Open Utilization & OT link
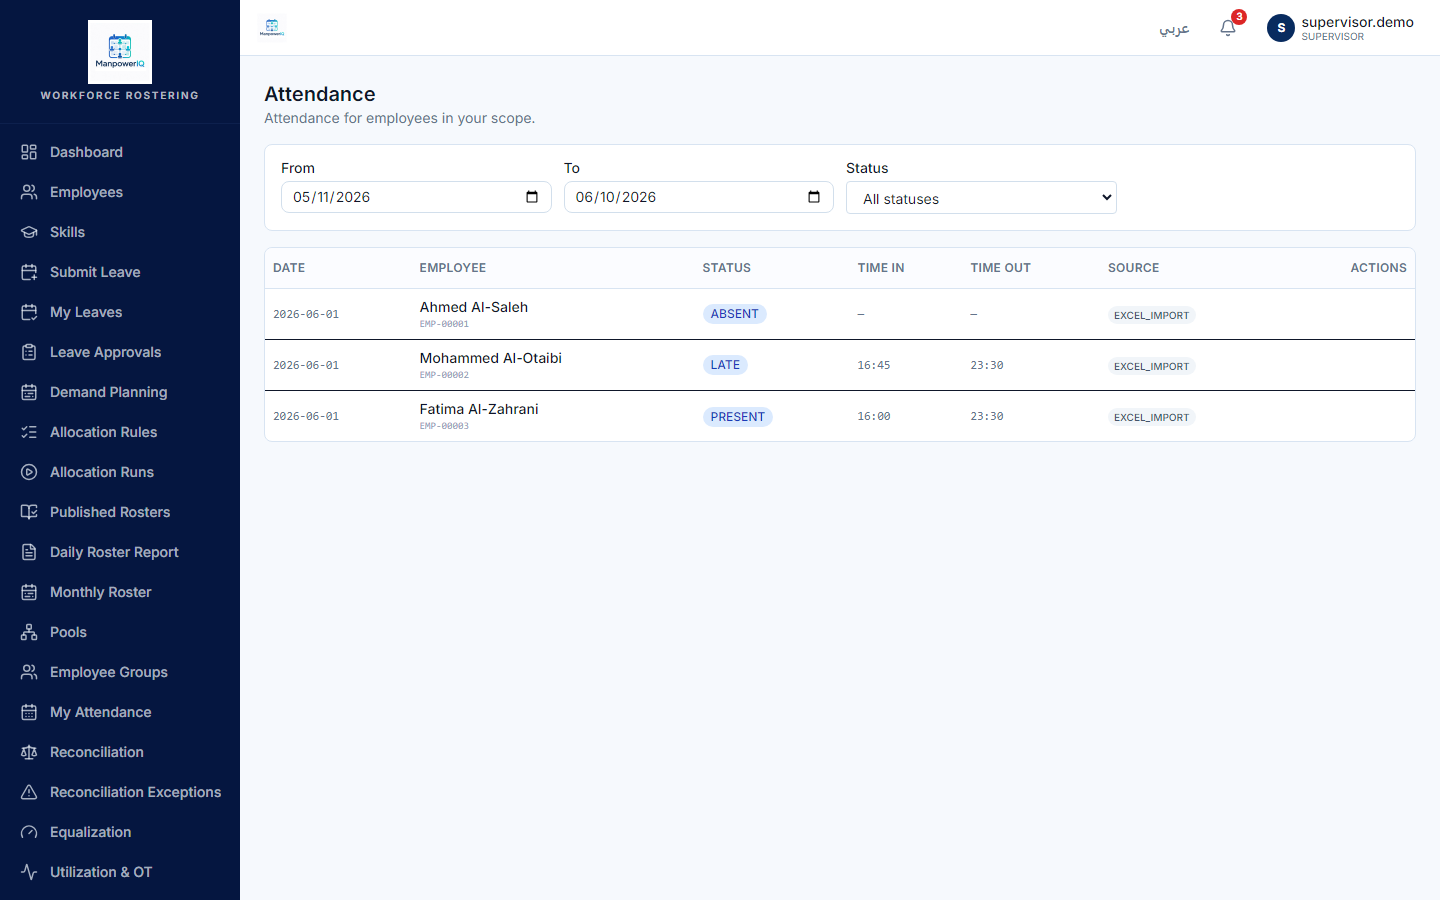 tap(120, 872)
